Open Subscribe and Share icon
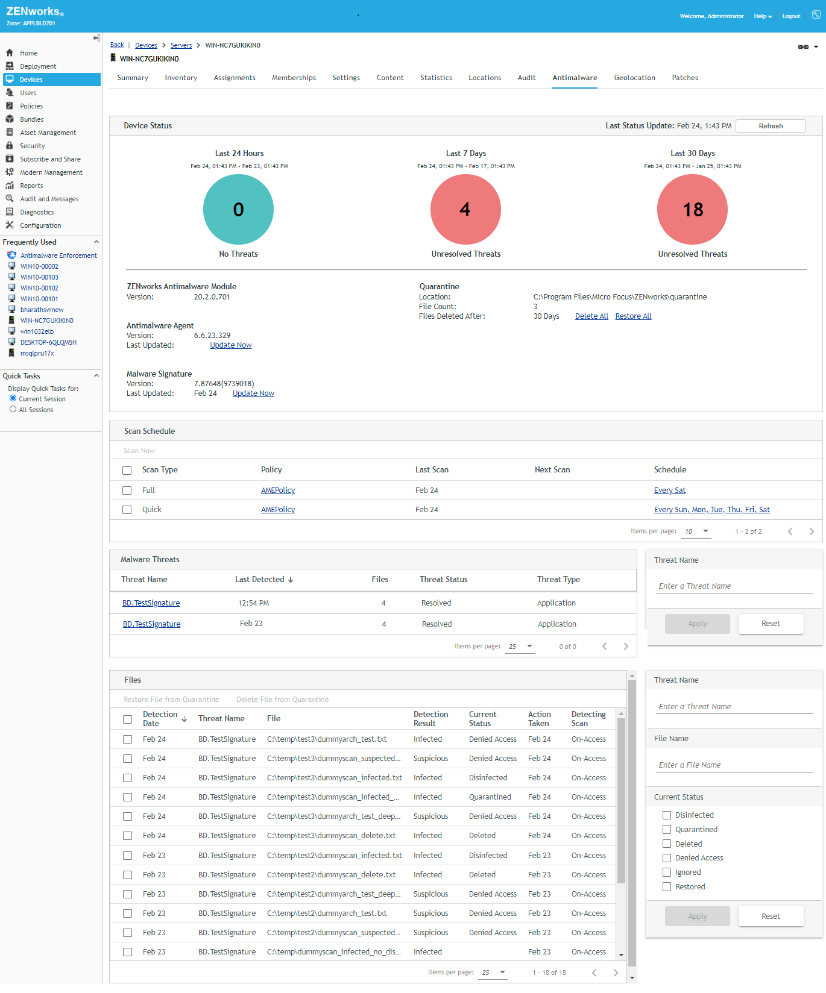826x993 pixels. coord(10,159)
